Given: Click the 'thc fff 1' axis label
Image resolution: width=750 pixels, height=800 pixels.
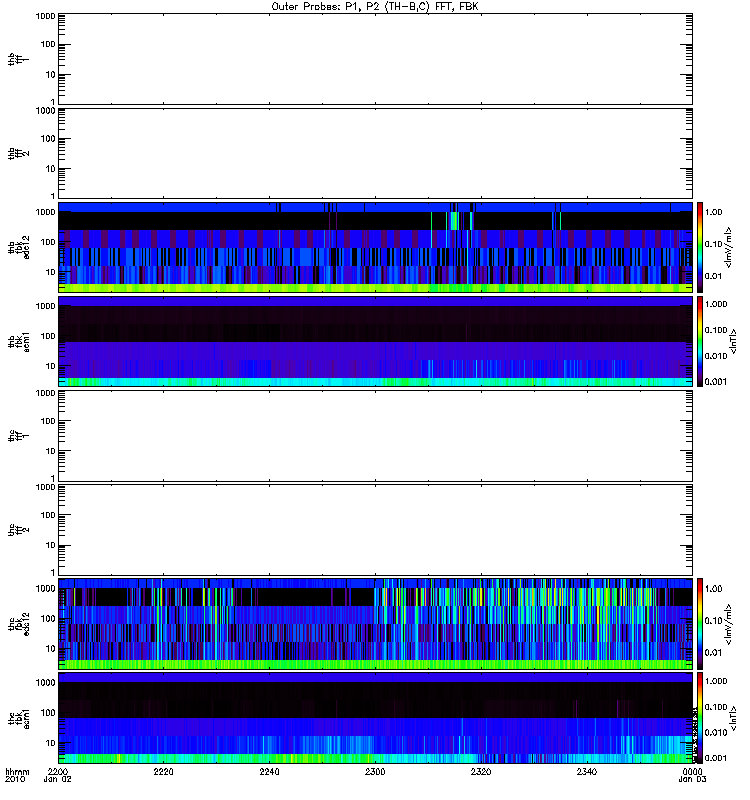Looking at the screenshot, I should (x=19, y=436).
